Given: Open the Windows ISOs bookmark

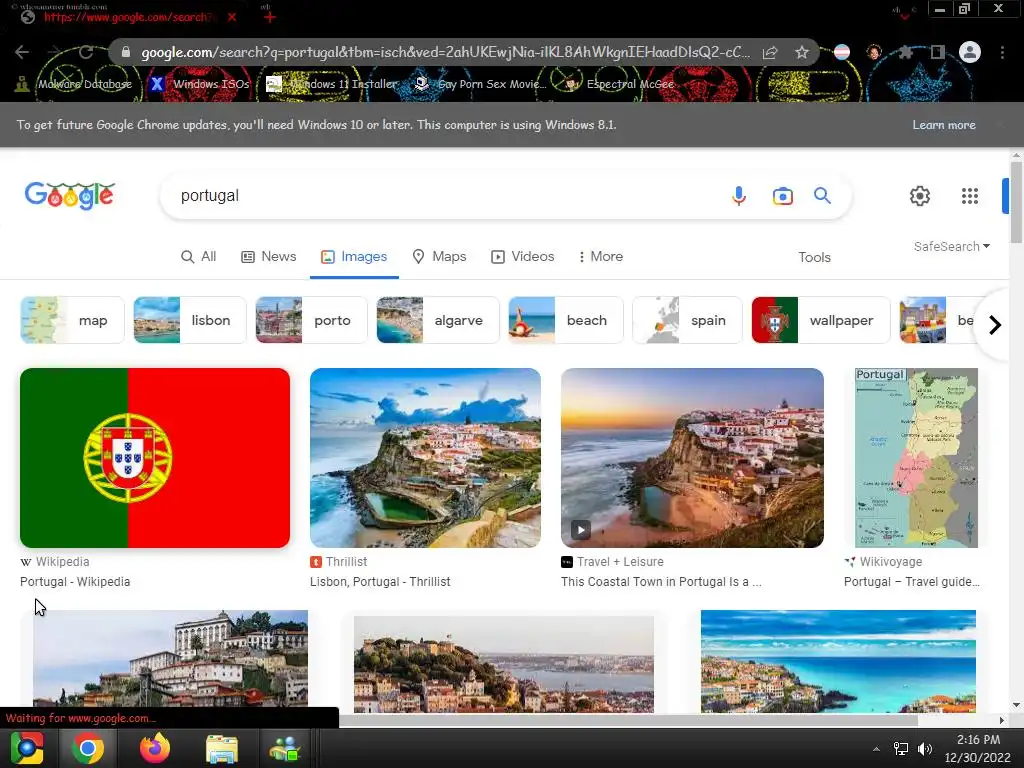Looking at the screenshot, I should (200, 84).
